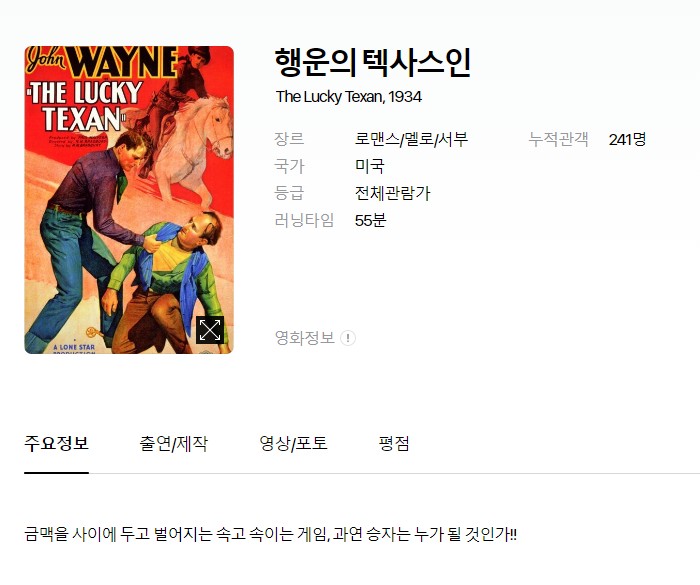
Task: Select the 영상/포토 tab
Action: pyautogui.click(x=293, y=443)
